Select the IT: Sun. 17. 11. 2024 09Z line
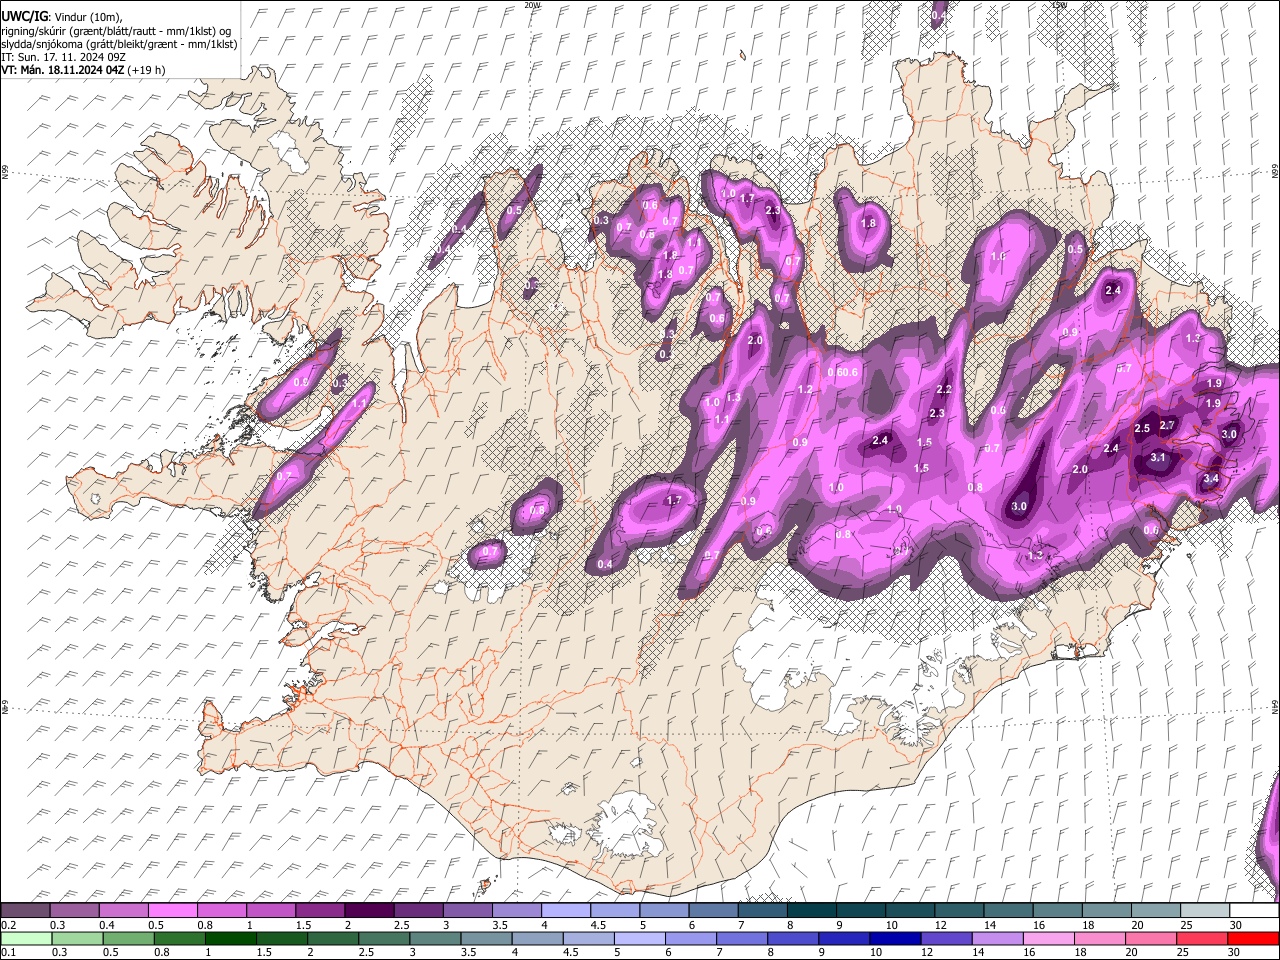The height and width of the screenshot is (960, 1280). 63,57
